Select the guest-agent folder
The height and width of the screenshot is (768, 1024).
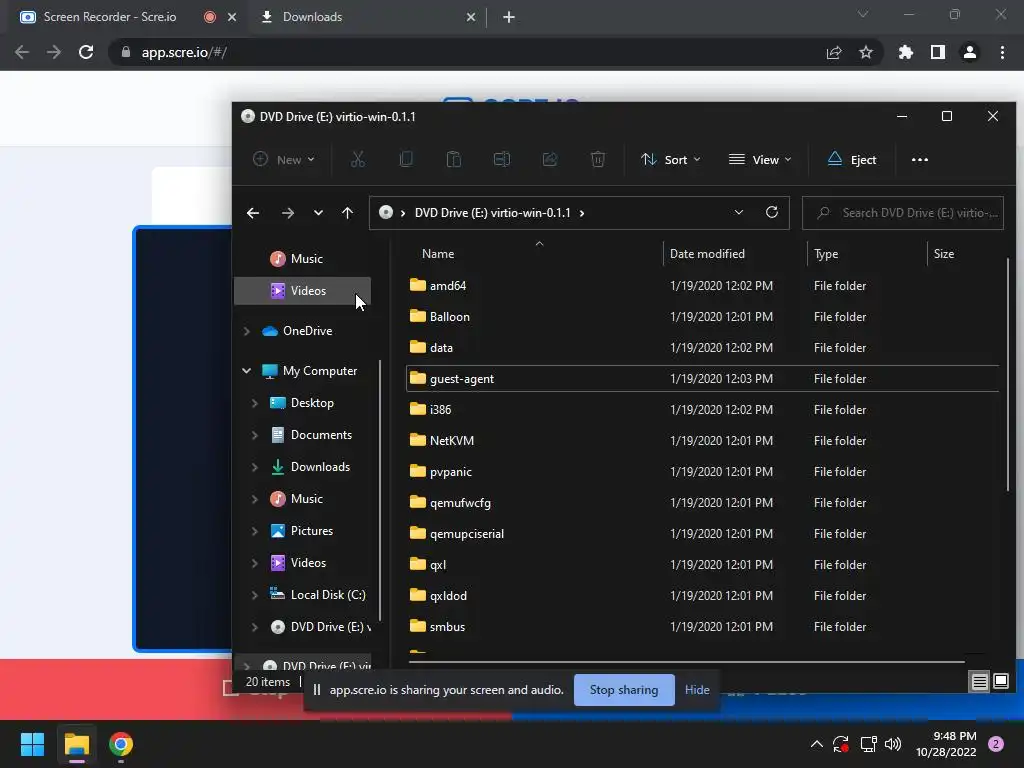point(702,379)
